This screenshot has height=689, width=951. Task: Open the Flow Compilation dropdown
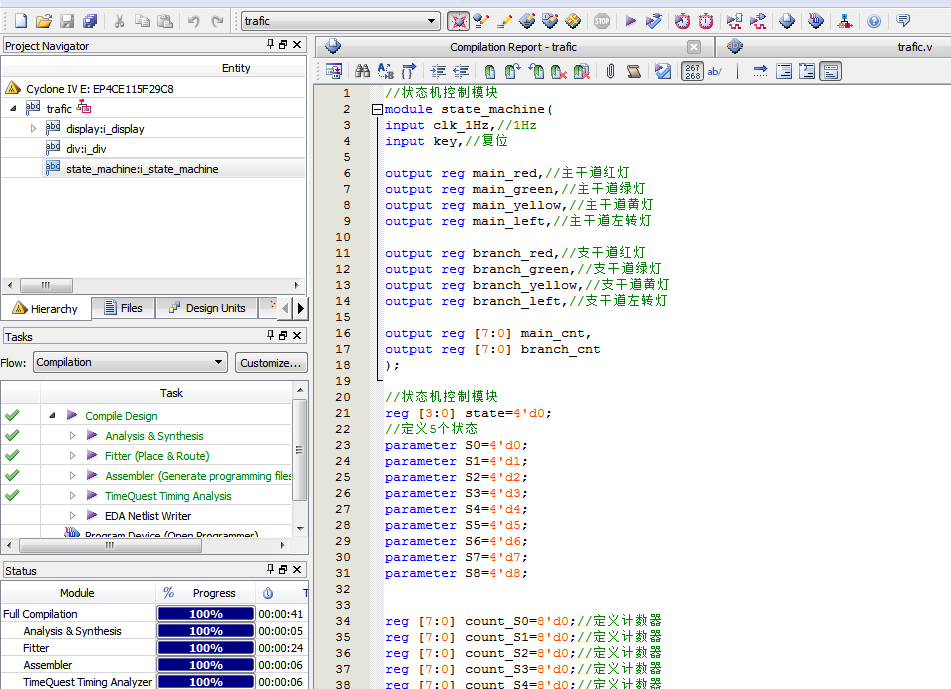tap(219, 362)
